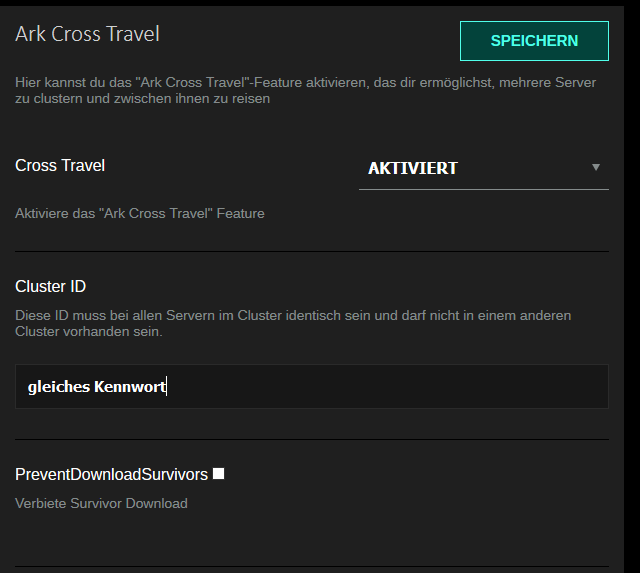Focus the Cluster ID text field
The image size is (640, 573).
pos(312,386)
